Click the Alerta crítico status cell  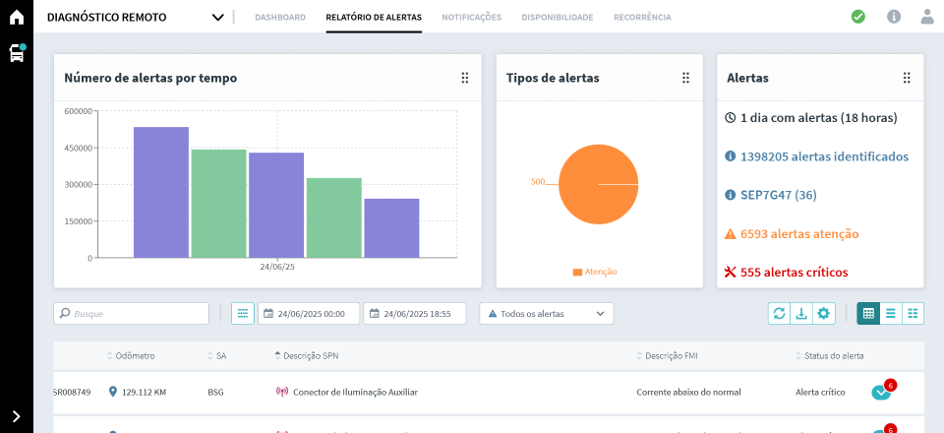click(x=820, y=392)
